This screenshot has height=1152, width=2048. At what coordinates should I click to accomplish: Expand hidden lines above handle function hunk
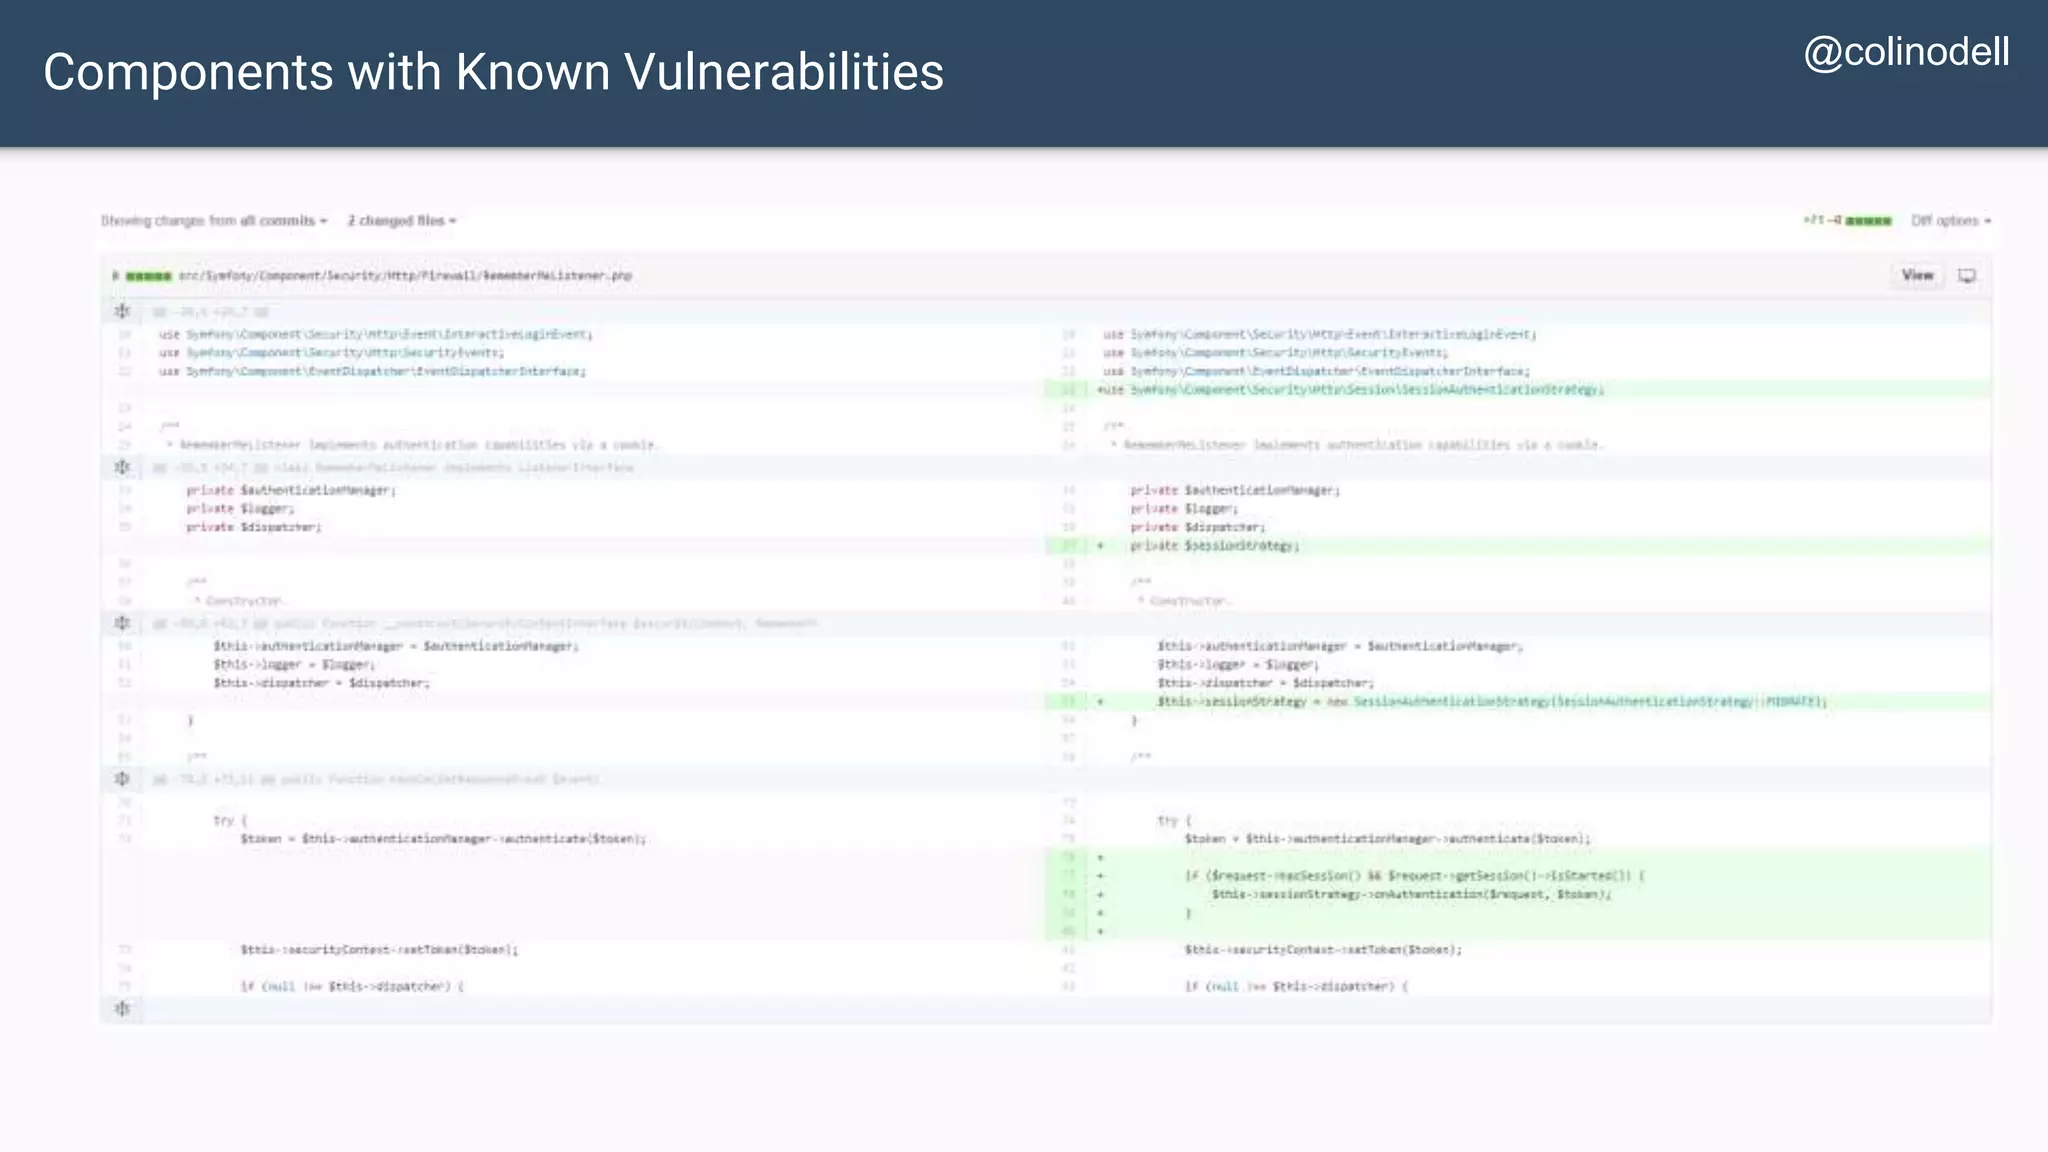pyautogui.click(x=122, y=779)
